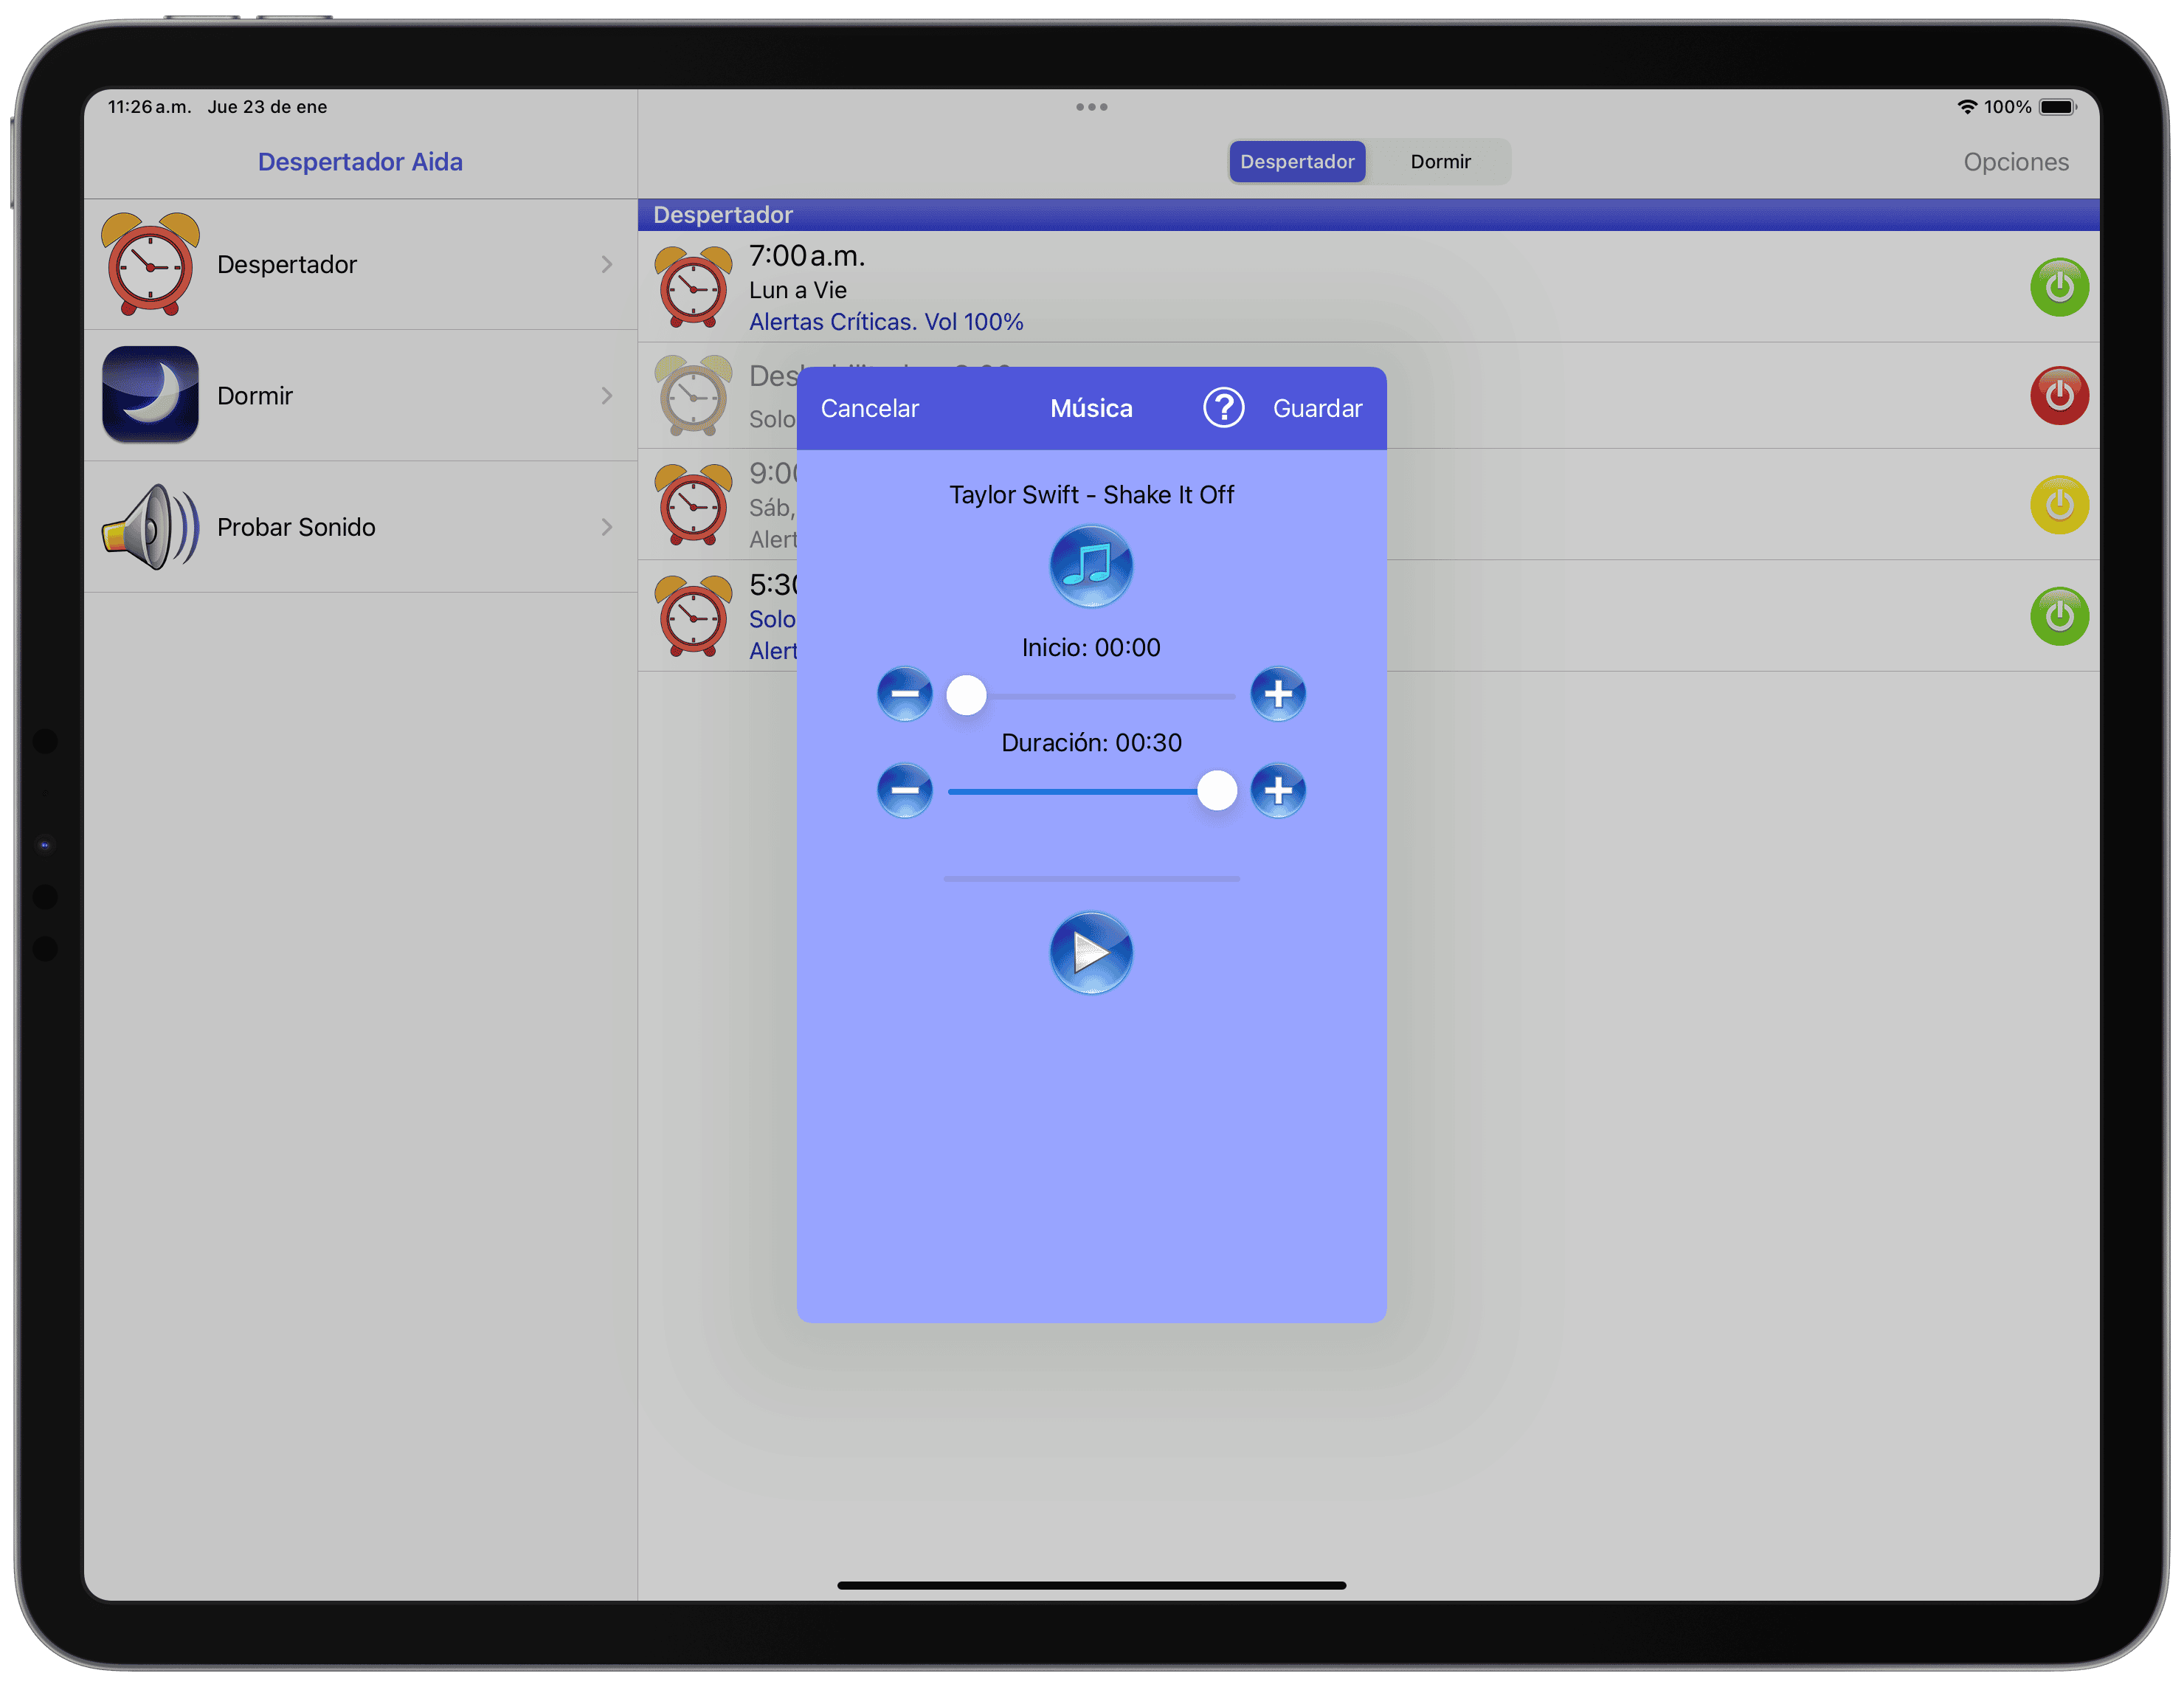
Task: Click the Dormir moon icon
Action: (150, 395)
